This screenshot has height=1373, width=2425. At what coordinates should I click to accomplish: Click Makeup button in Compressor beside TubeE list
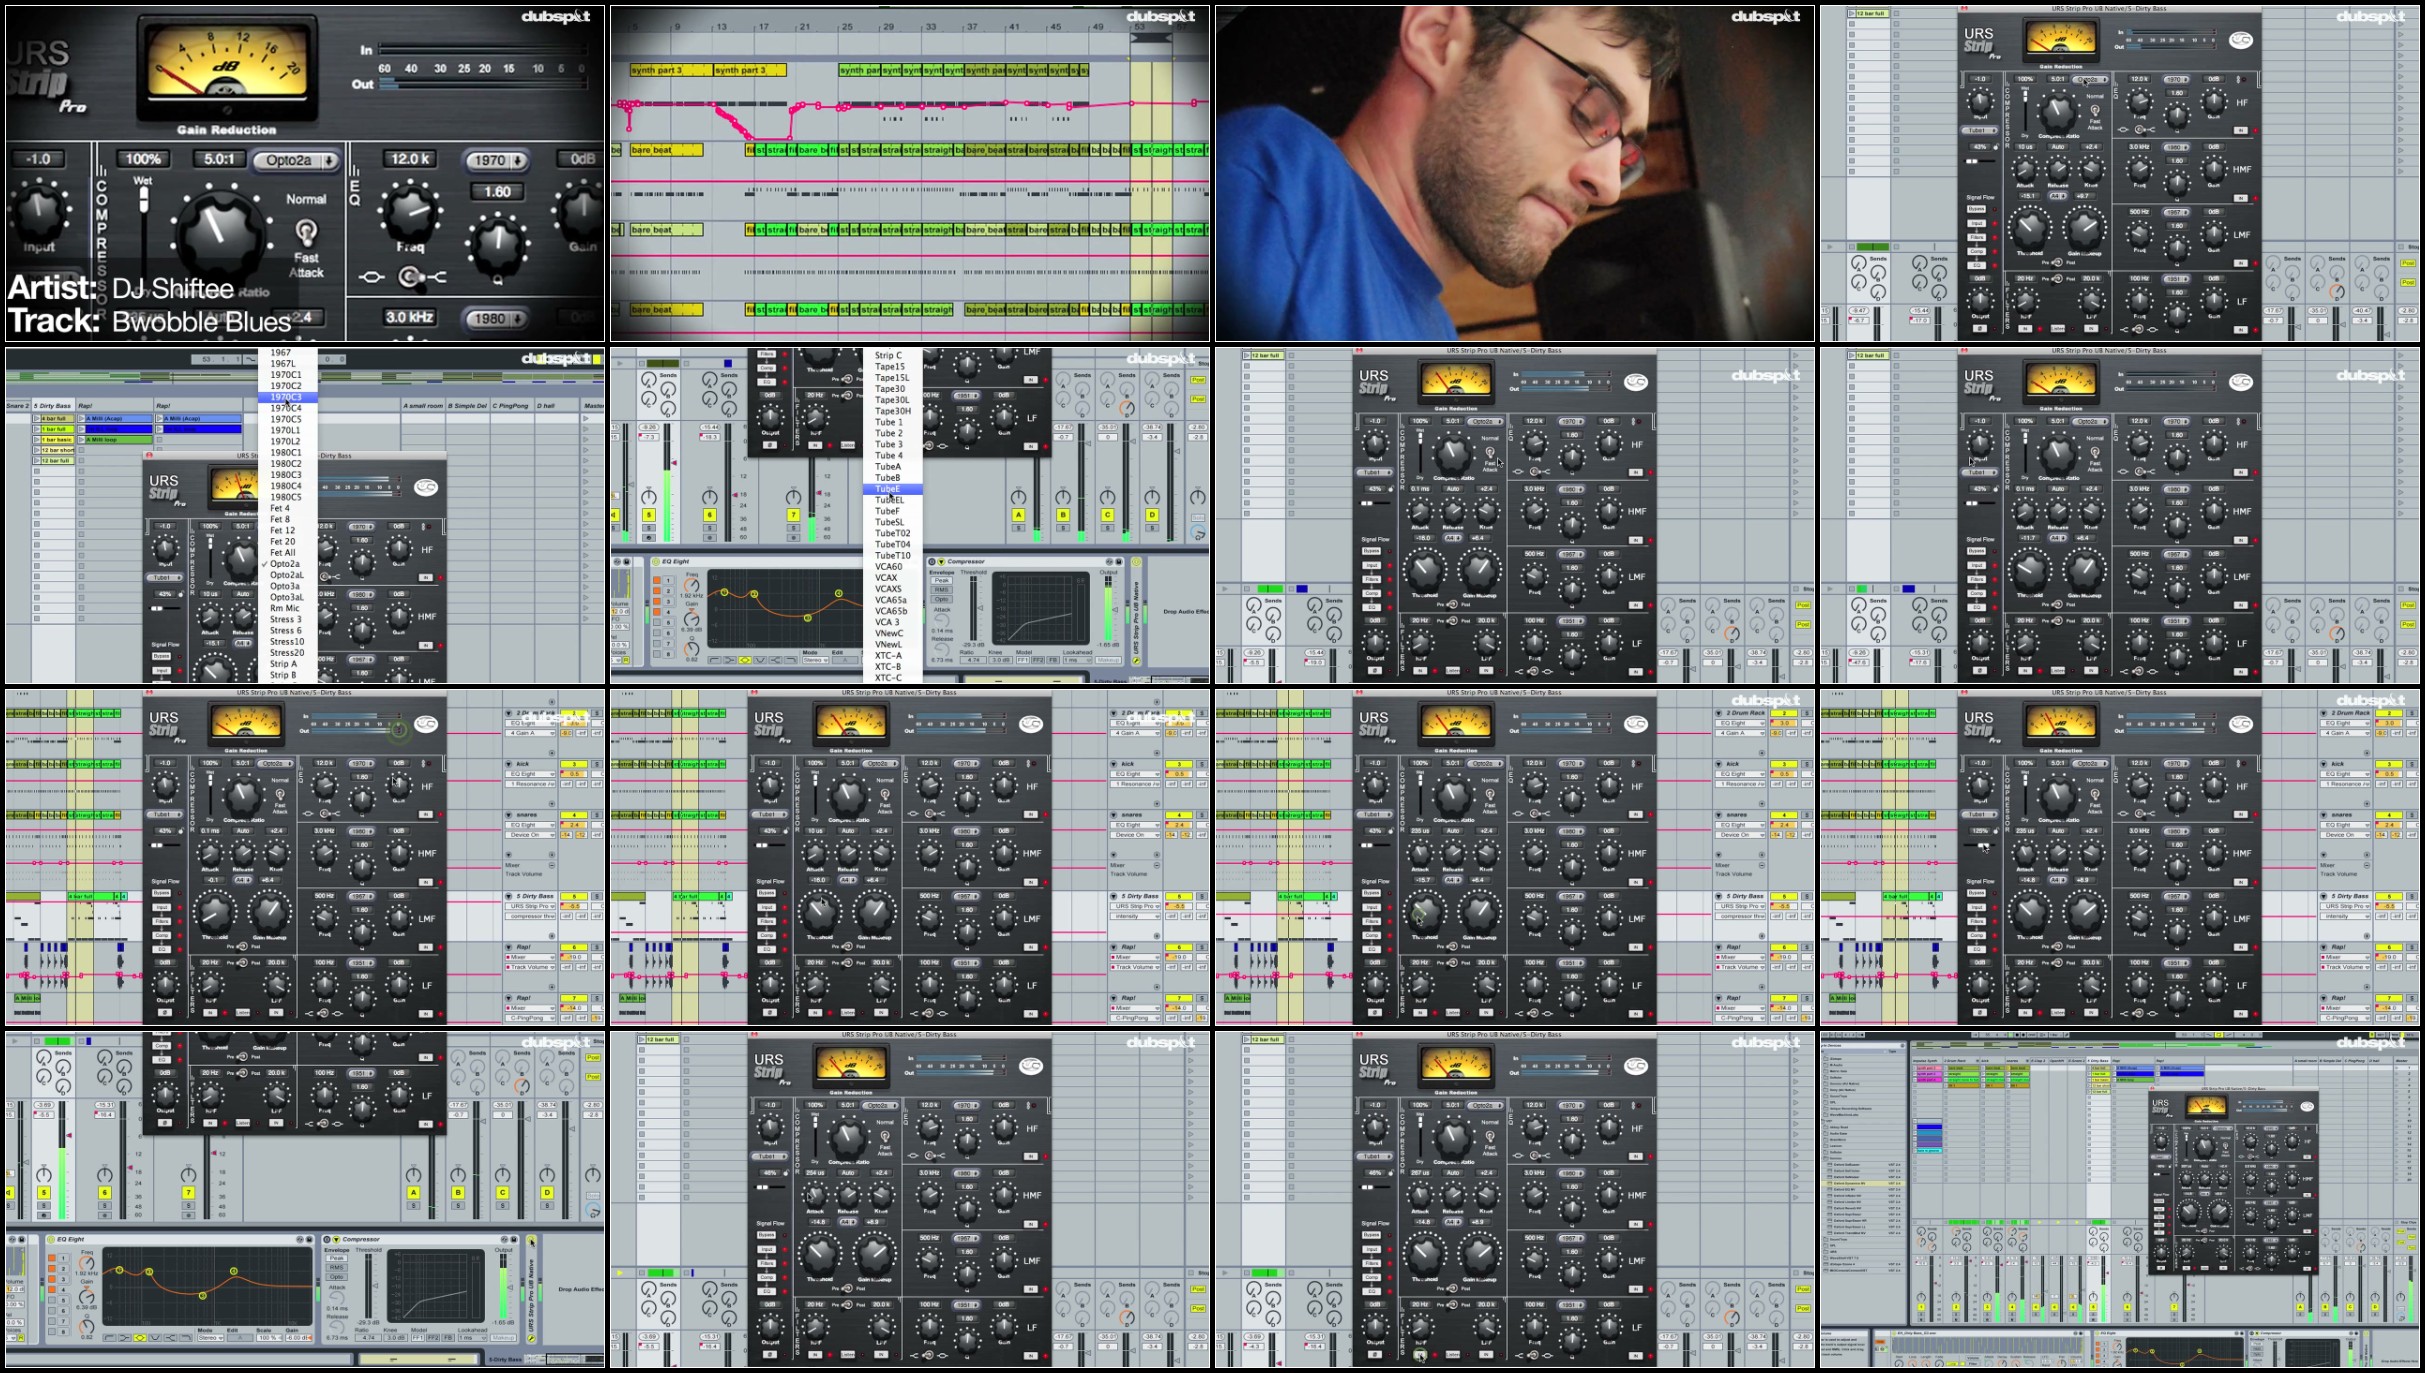[x=1108, y=660]
